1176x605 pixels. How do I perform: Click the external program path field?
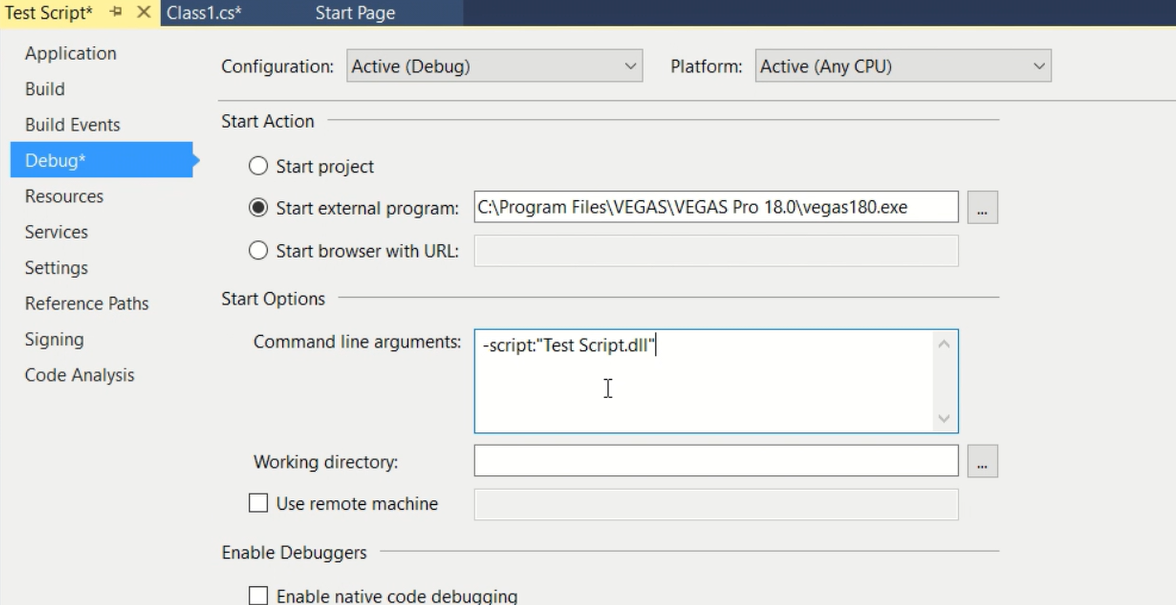pyautogui.click(x=715, y=208)
